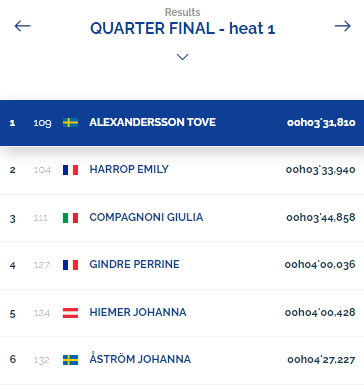
Task: Click the time 00h04'27,227
Action: 321,359
